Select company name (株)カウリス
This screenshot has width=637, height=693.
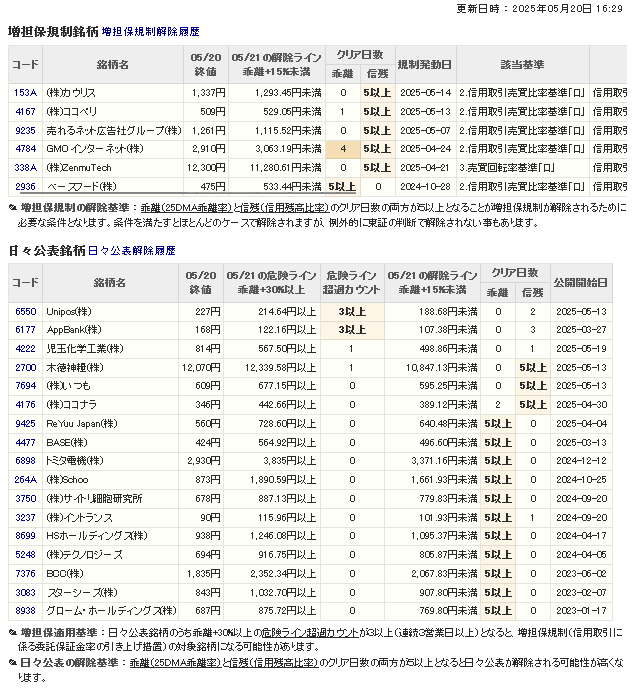point(71,93)
